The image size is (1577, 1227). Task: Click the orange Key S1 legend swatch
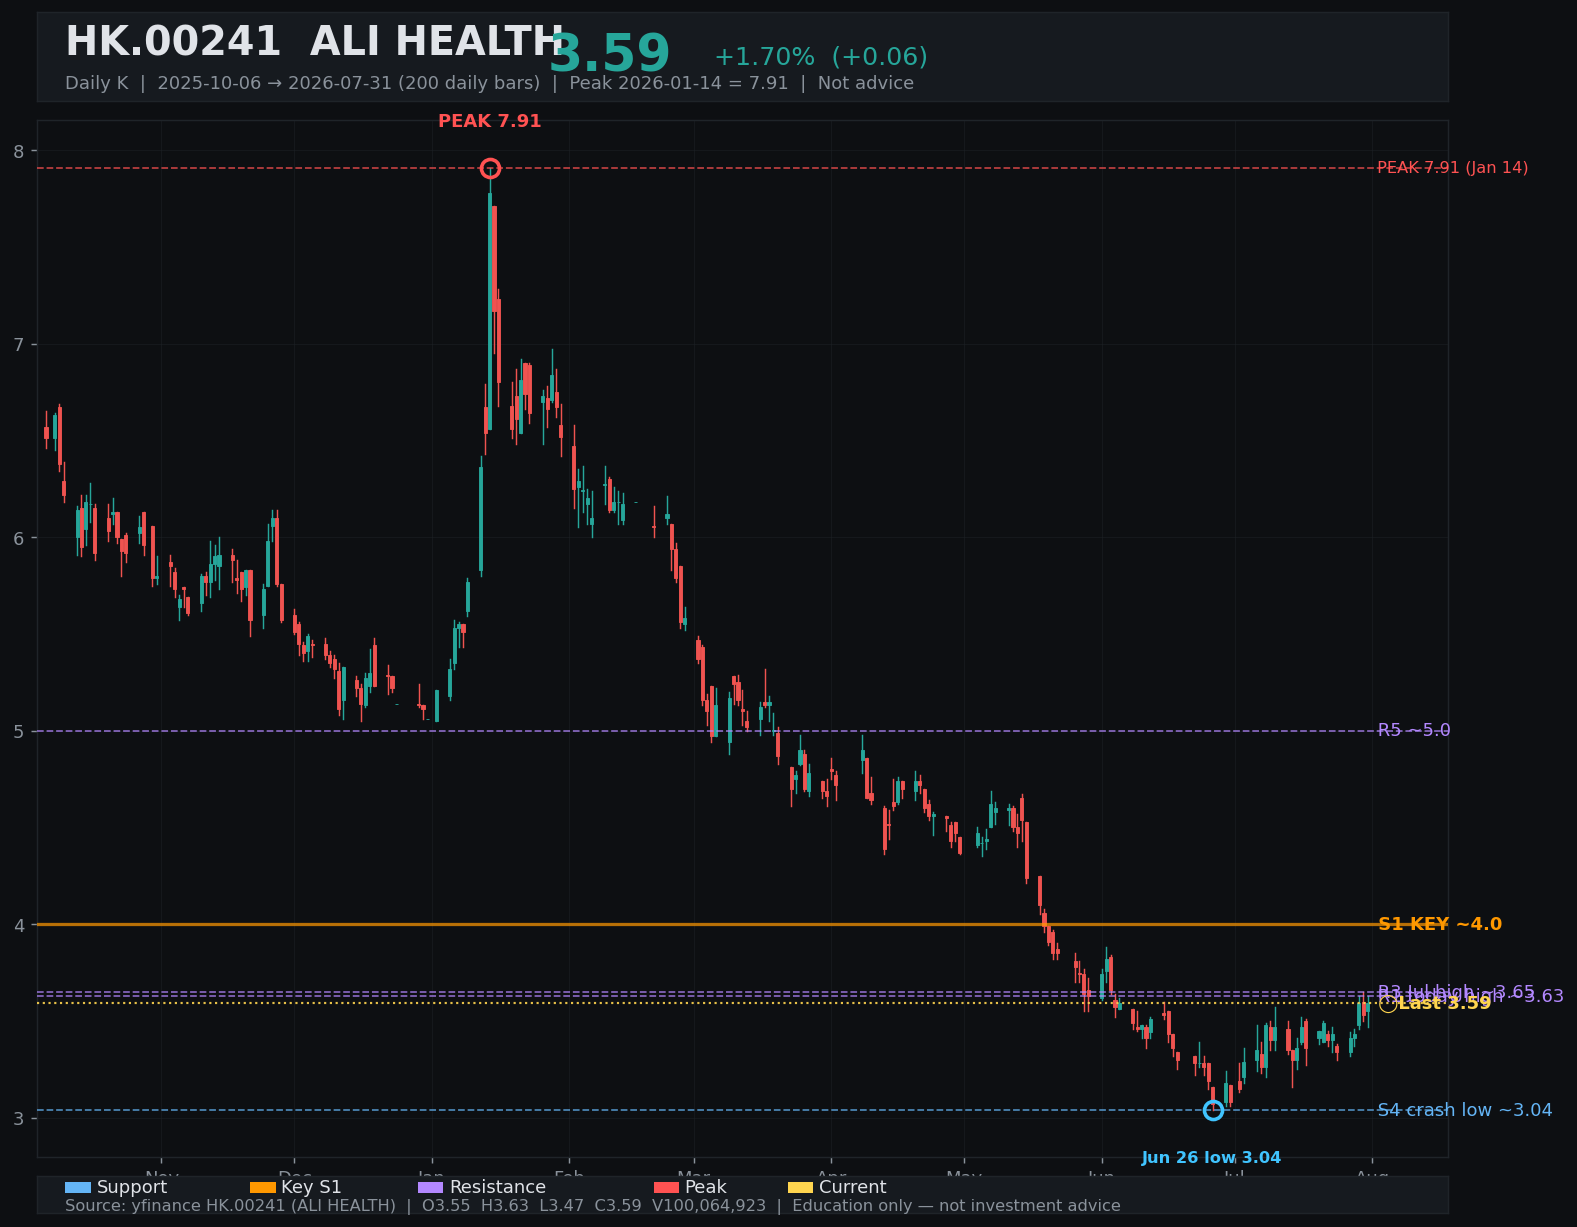[262, 1187]
